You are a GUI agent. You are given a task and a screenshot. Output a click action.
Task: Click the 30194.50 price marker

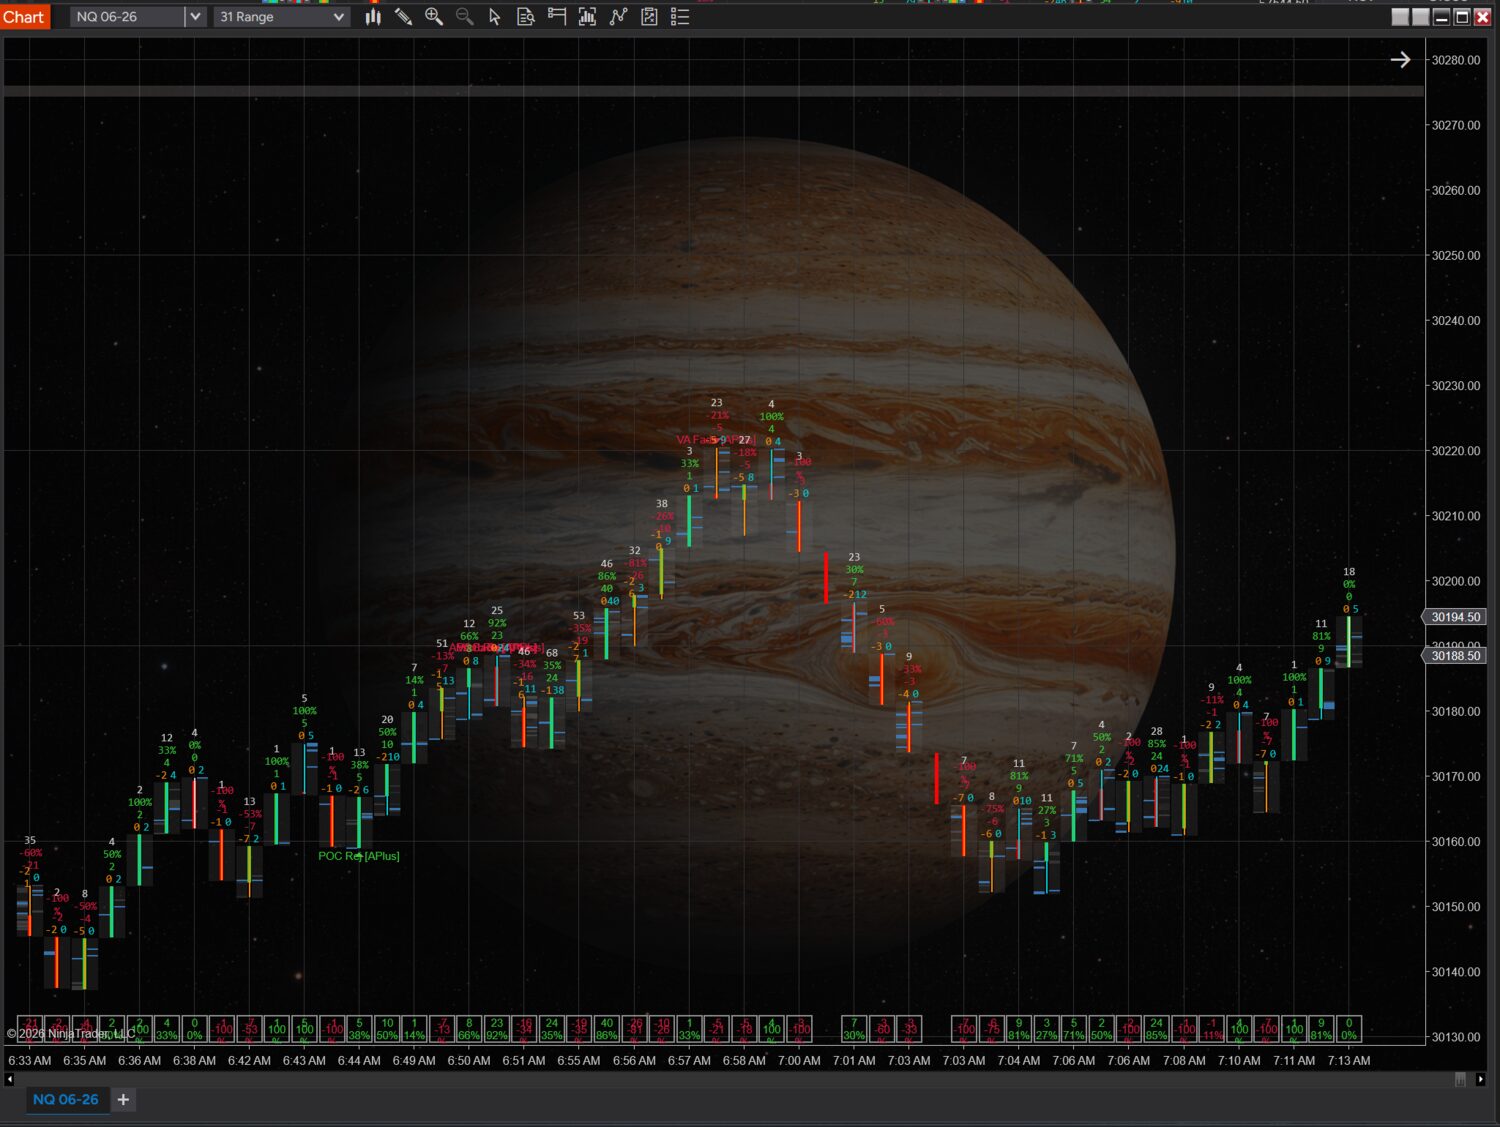[x=1455, y=617]
